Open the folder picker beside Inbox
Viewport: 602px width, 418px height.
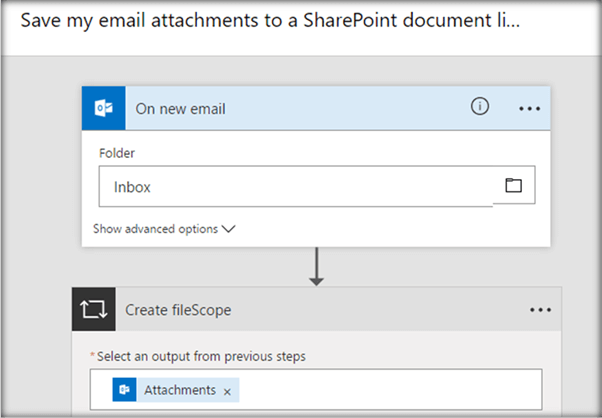[x=514, y=186]
